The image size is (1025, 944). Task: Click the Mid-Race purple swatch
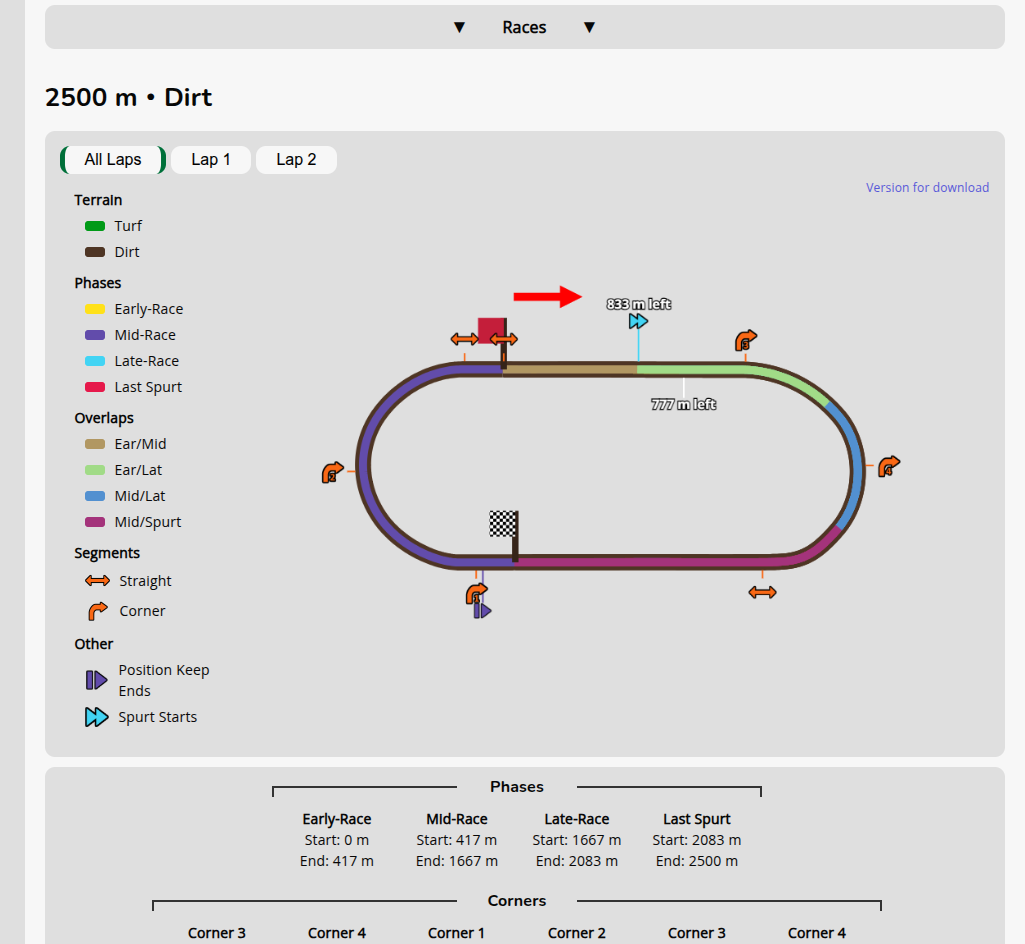95,335
